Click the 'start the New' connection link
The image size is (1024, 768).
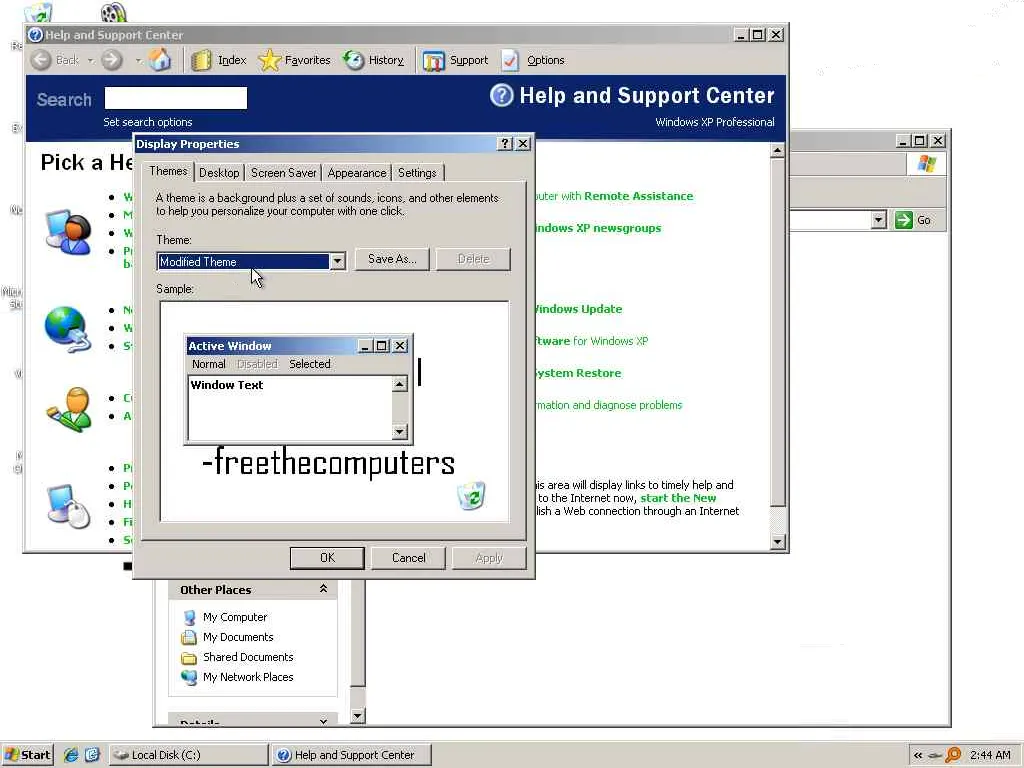coord(678,498)
